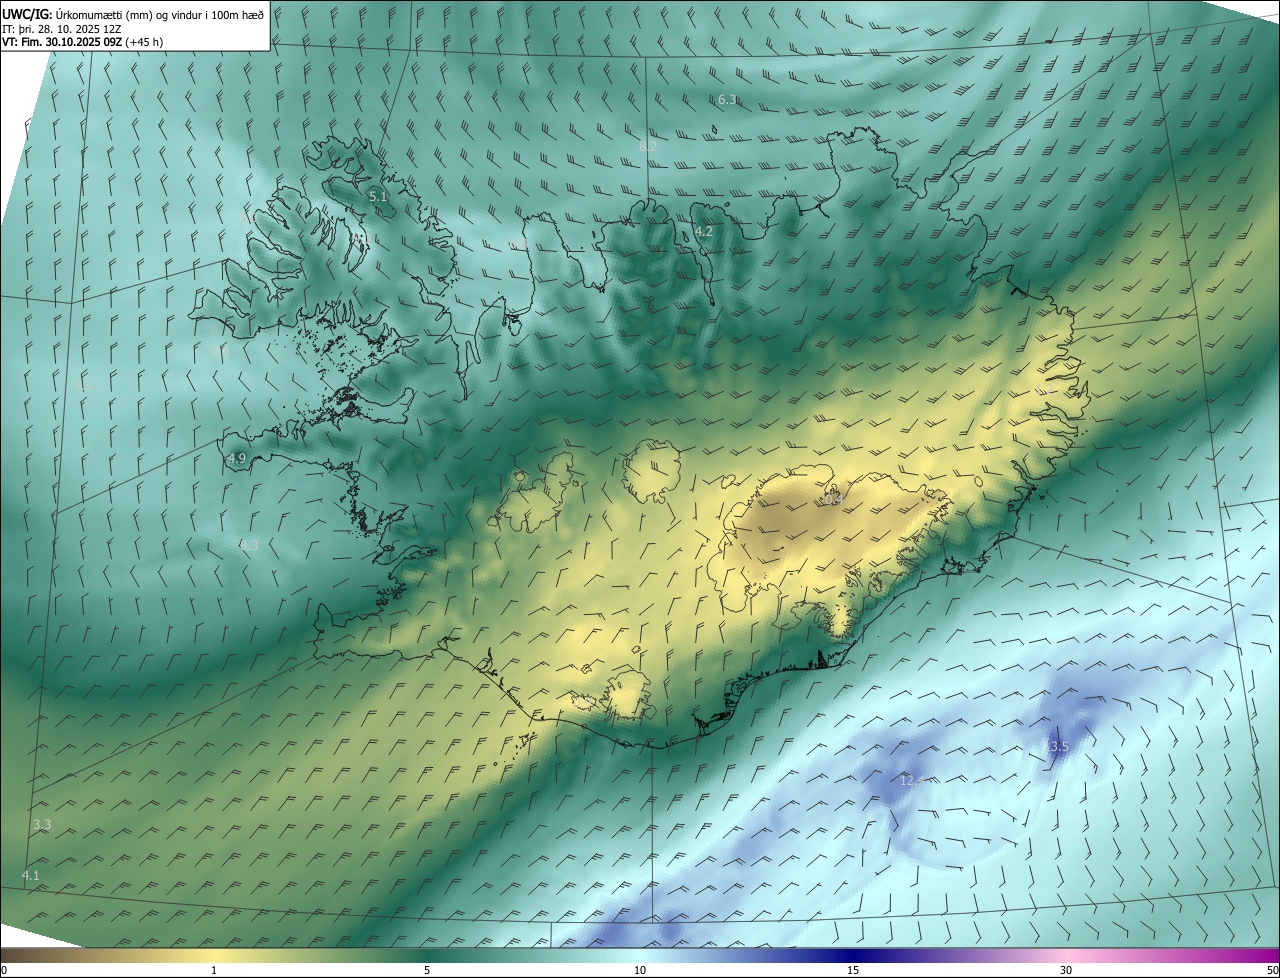Screen dimensions: 1280x978
Task: Click the colorbar tick label 30
Action: 1066,971
